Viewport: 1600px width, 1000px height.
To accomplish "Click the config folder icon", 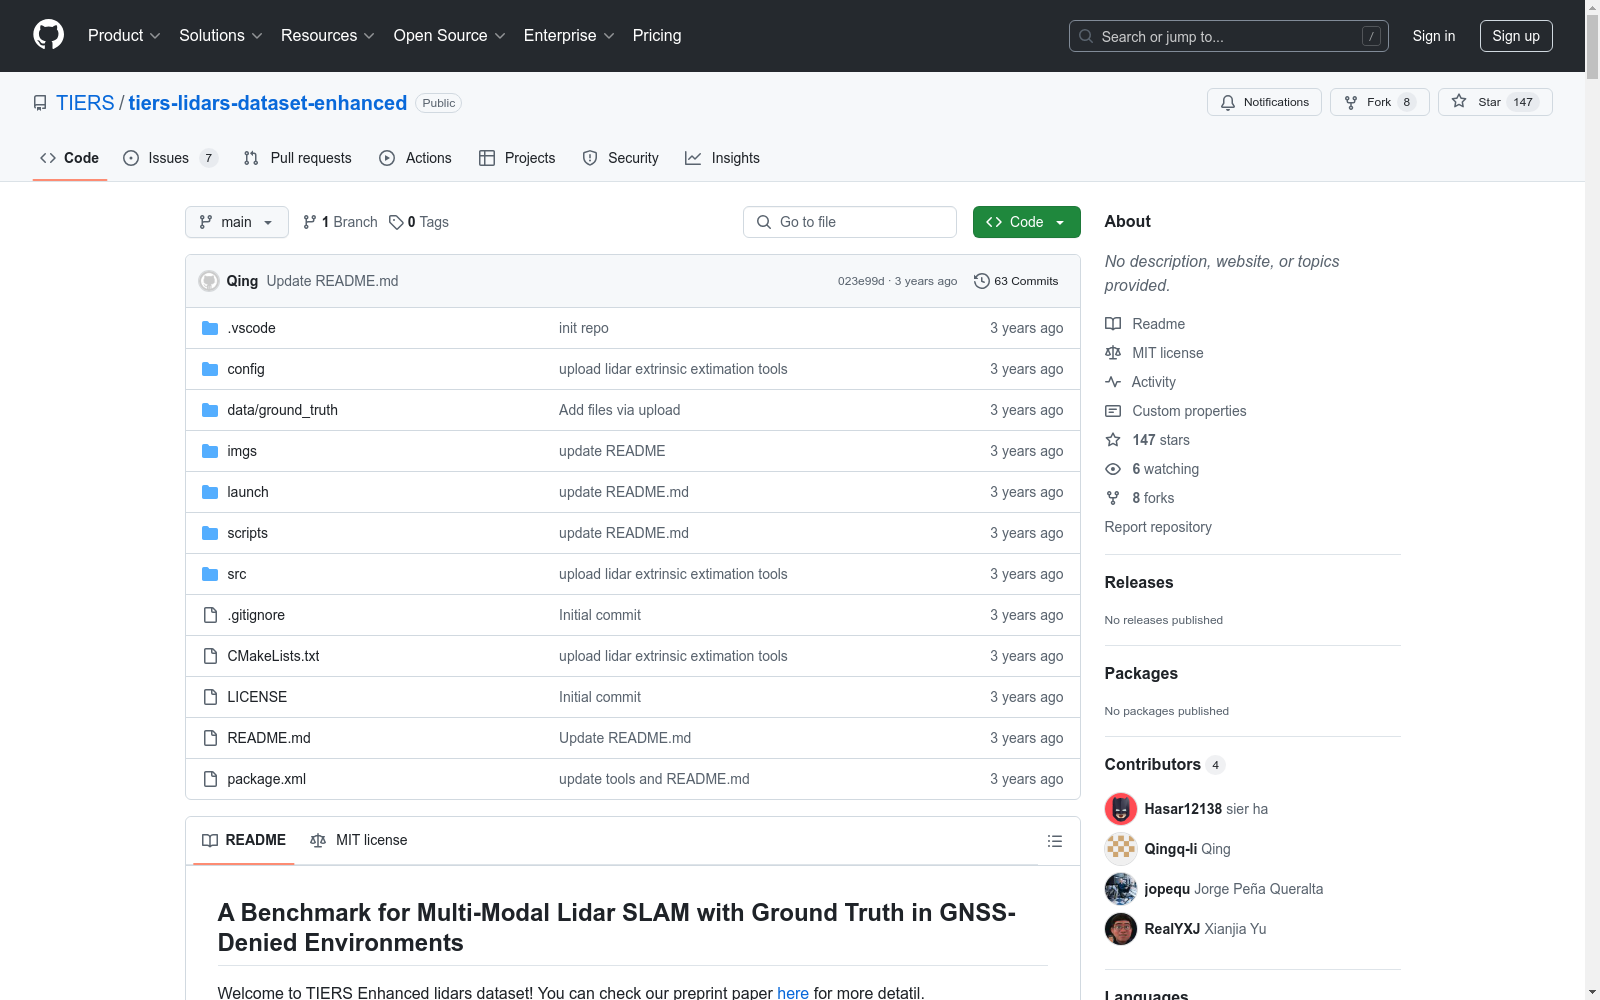I will click(x=210, y=369).
